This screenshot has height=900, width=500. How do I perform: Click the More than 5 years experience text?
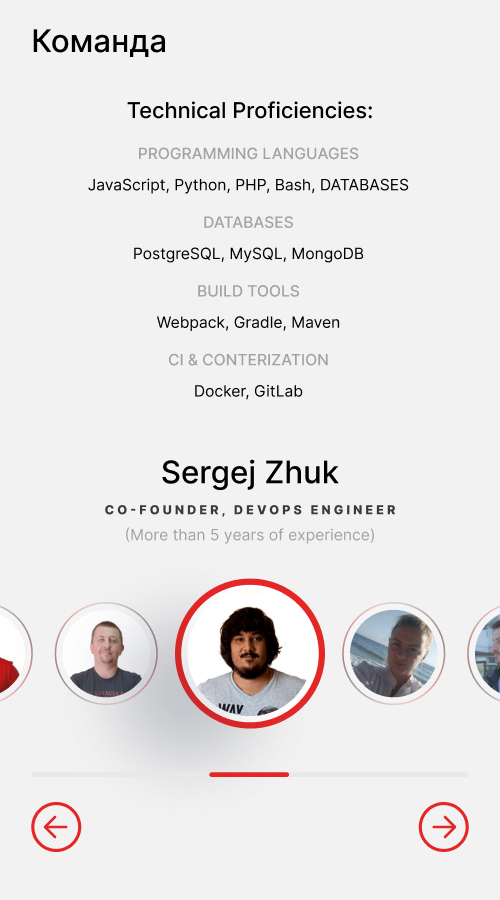(x=250, y=535)
